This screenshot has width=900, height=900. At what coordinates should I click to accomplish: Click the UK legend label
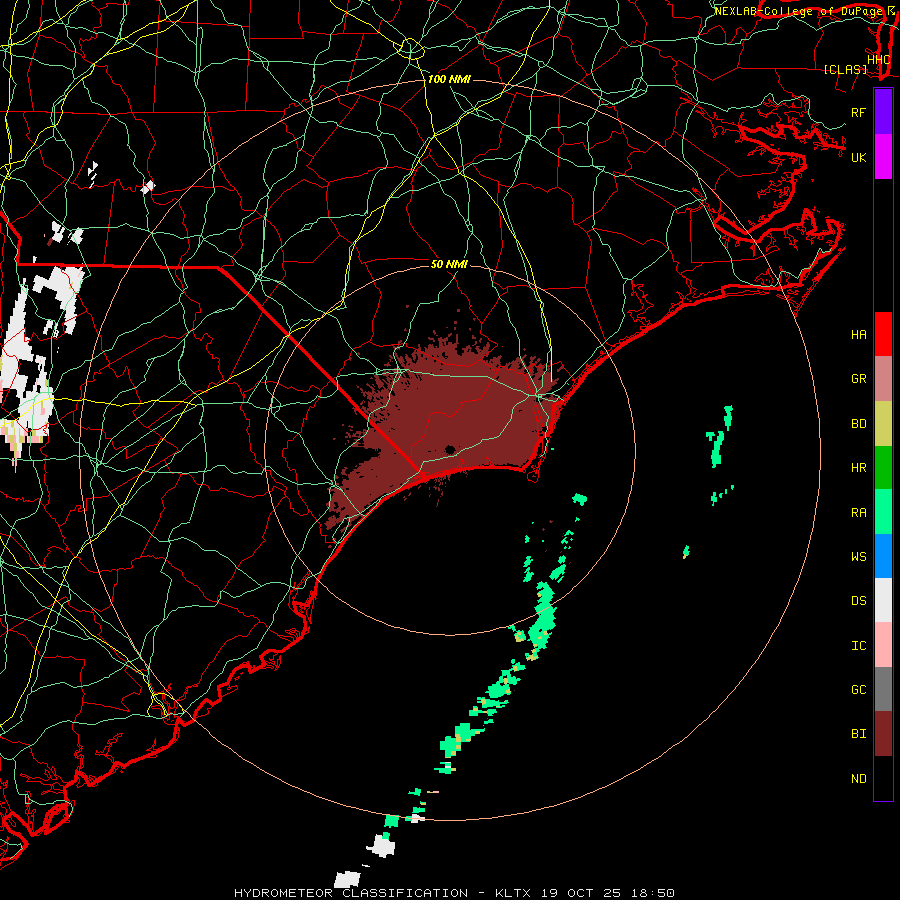858,157
